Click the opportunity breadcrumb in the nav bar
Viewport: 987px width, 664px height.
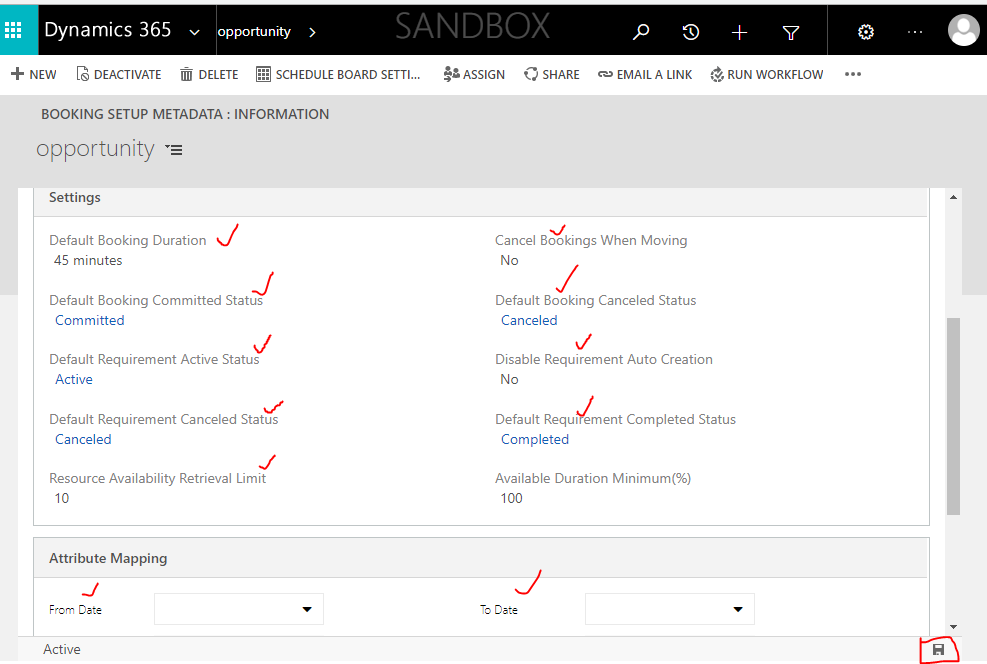[x=254, y=31]
